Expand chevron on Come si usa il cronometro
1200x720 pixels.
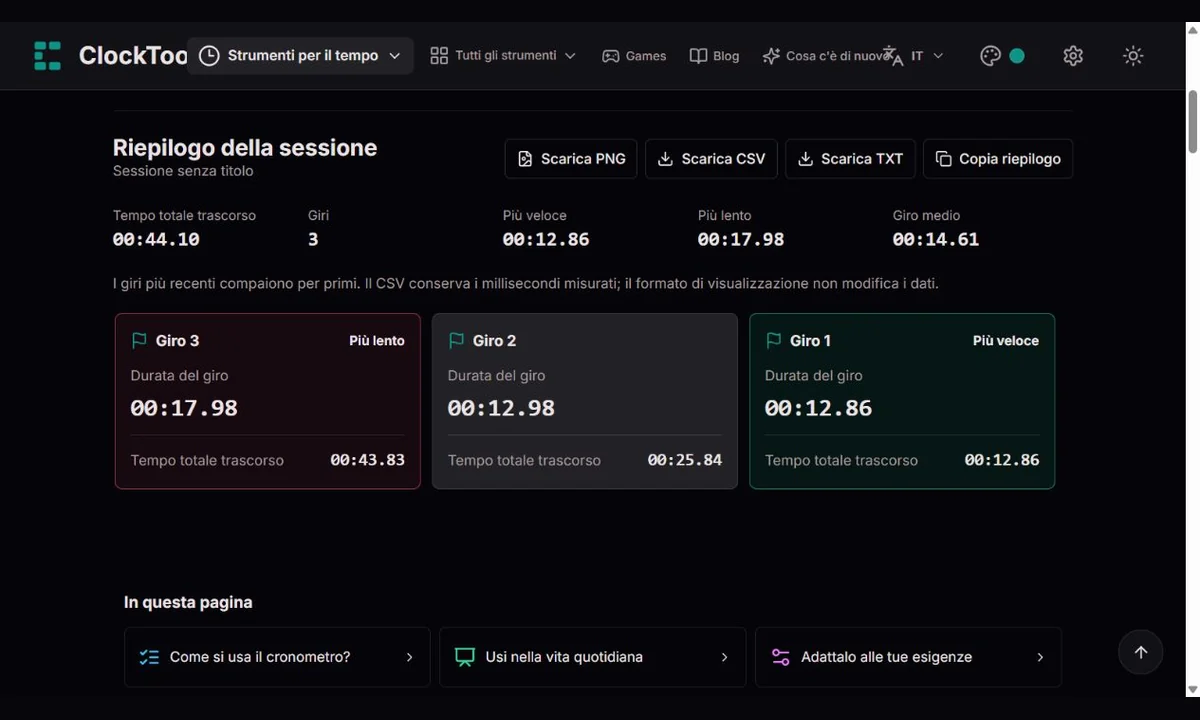point(409,657)
